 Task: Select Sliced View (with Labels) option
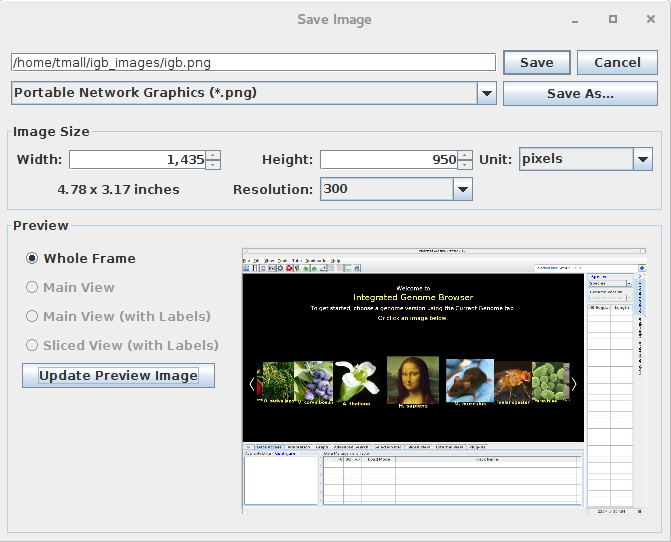[32, 345]
